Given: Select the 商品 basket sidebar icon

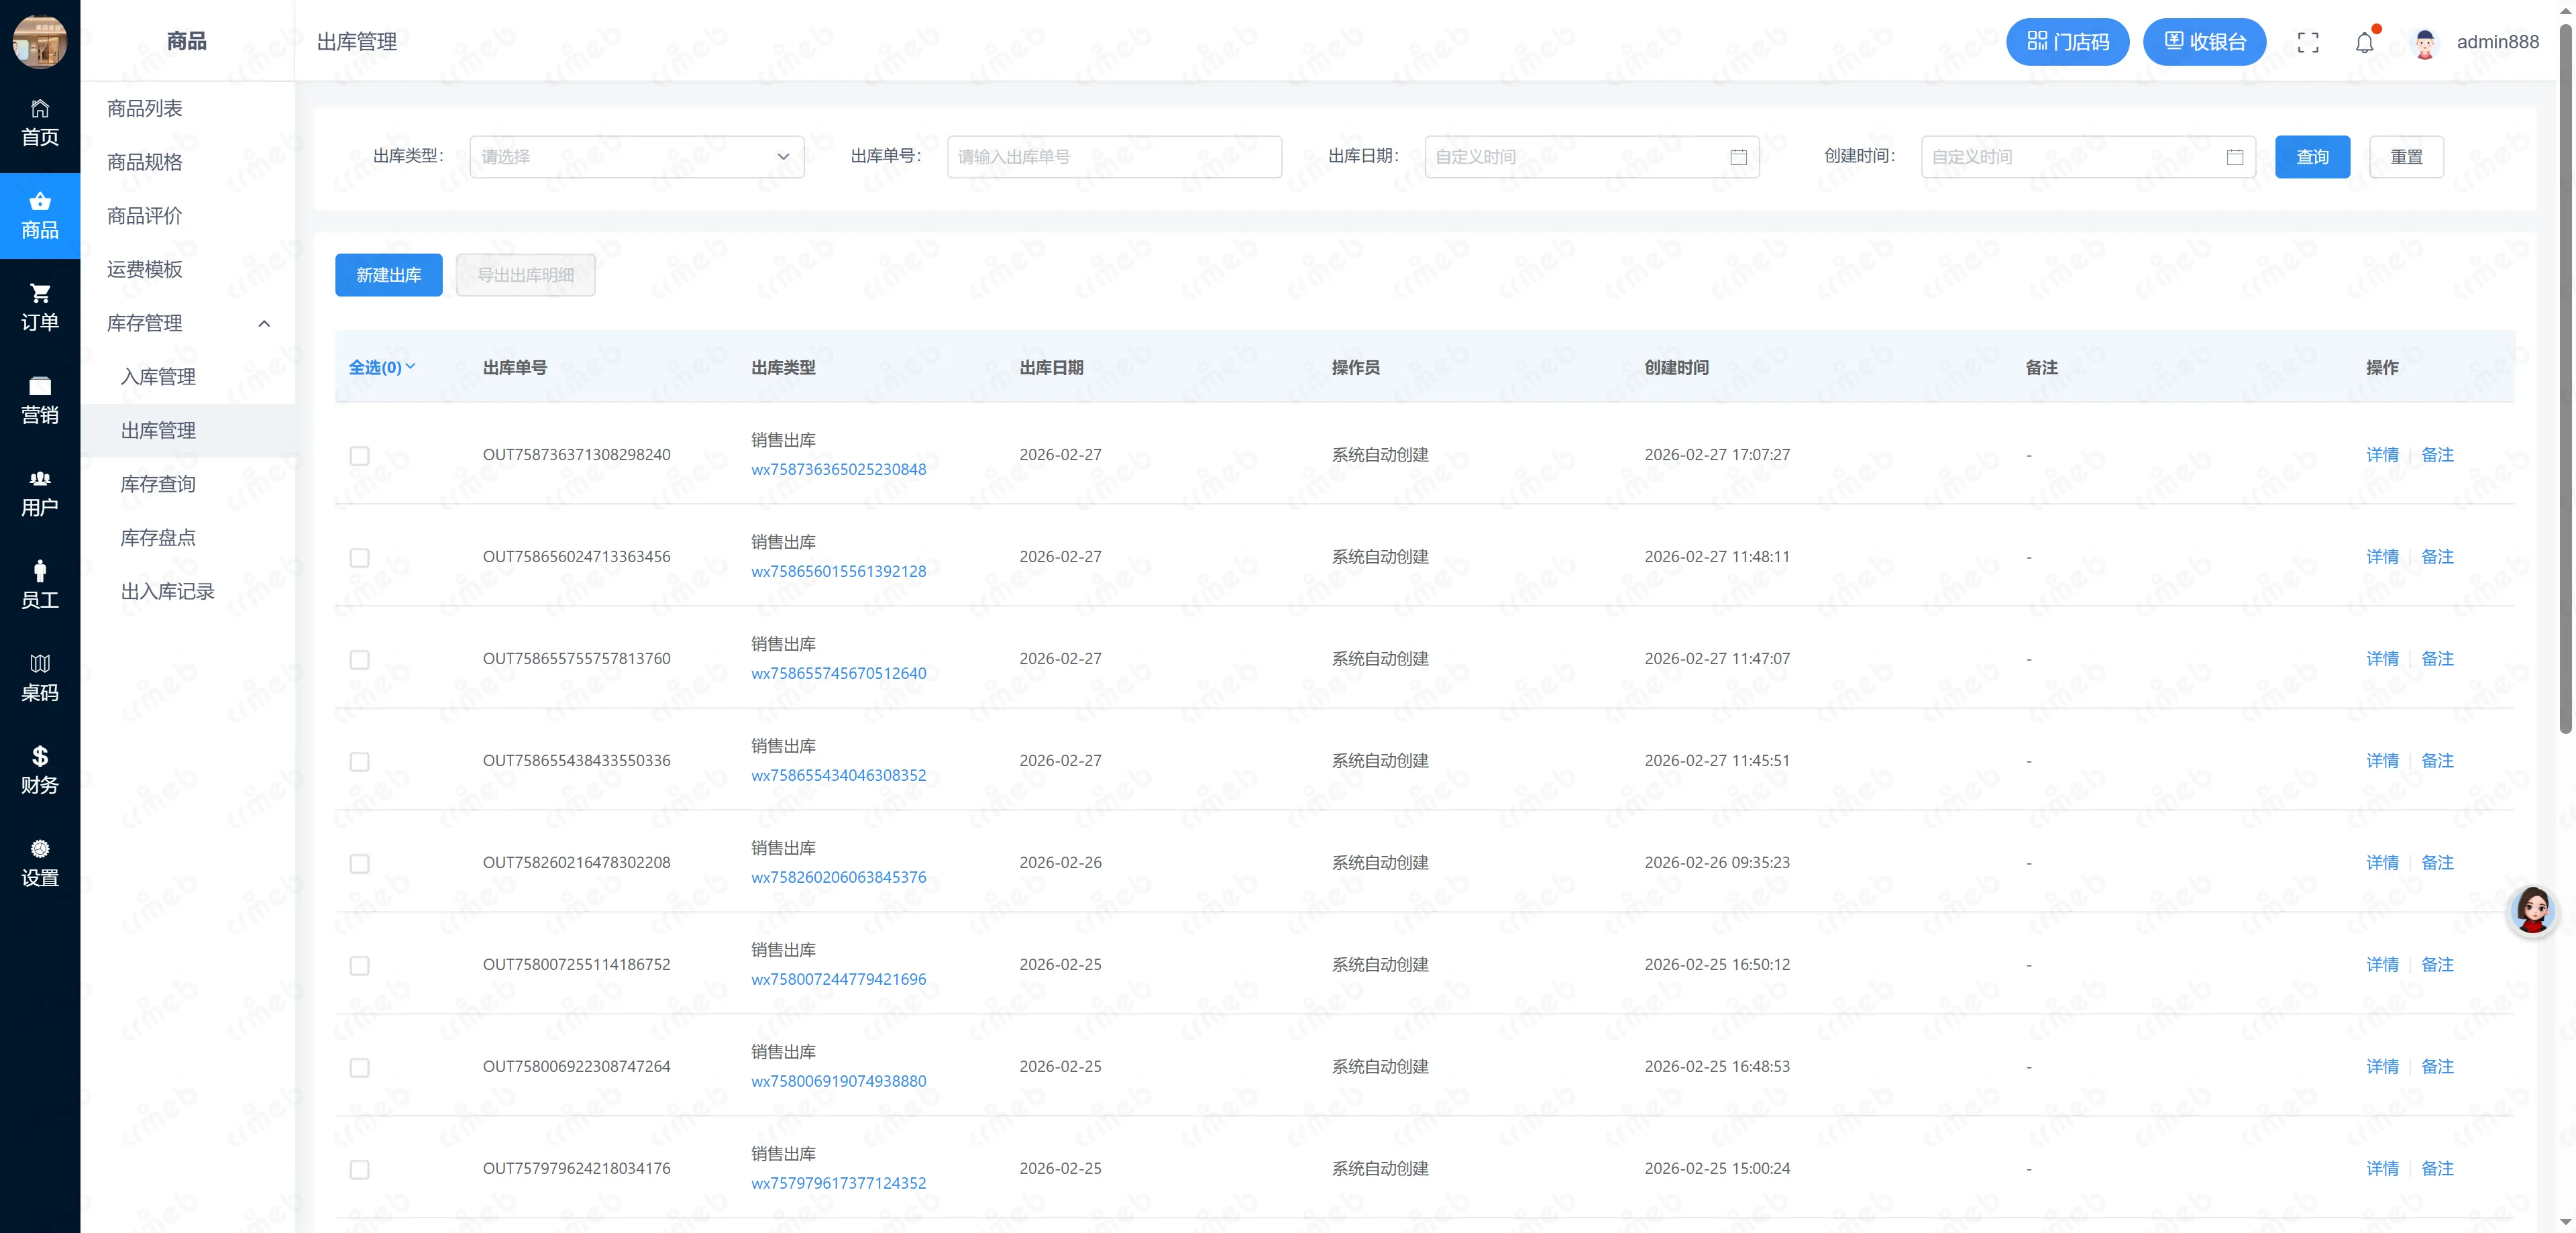Looking at the screenshot, I should click(40, 215).
